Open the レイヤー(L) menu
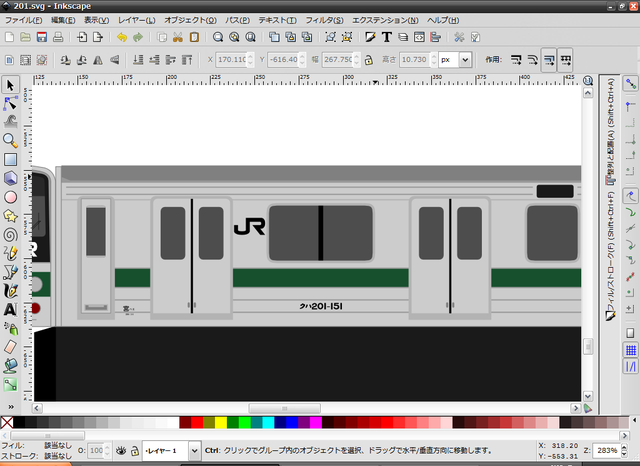Viewport: 640px width, 466px height. pyautogui.click(x=137, y=20)
